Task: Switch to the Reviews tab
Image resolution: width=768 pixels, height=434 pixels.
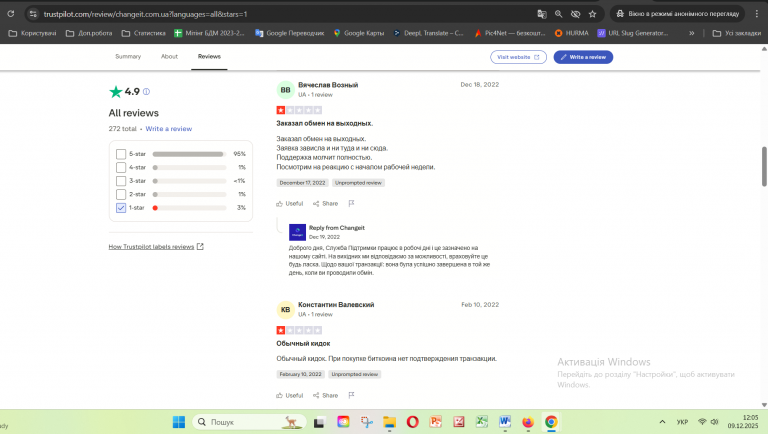Action: (x=209, y=56)
